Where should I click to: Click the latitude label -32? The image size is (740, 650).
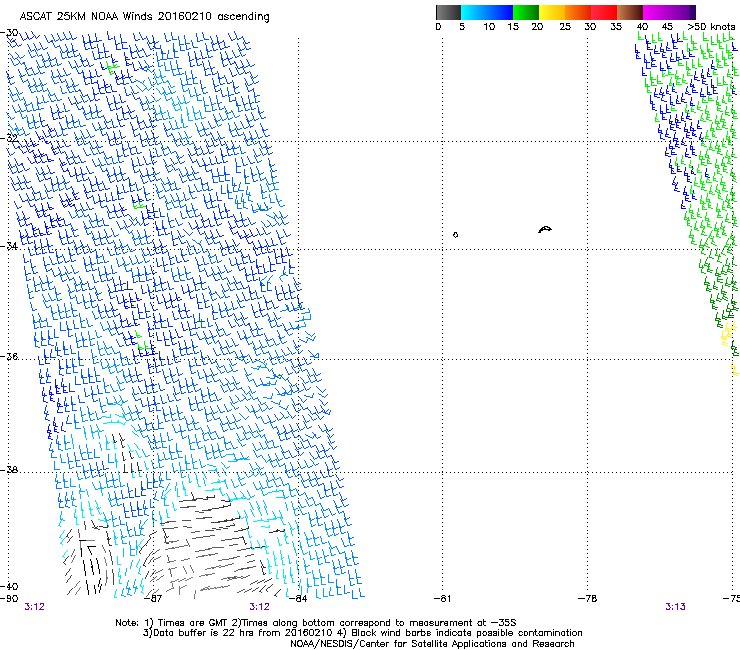click(10, 138)
